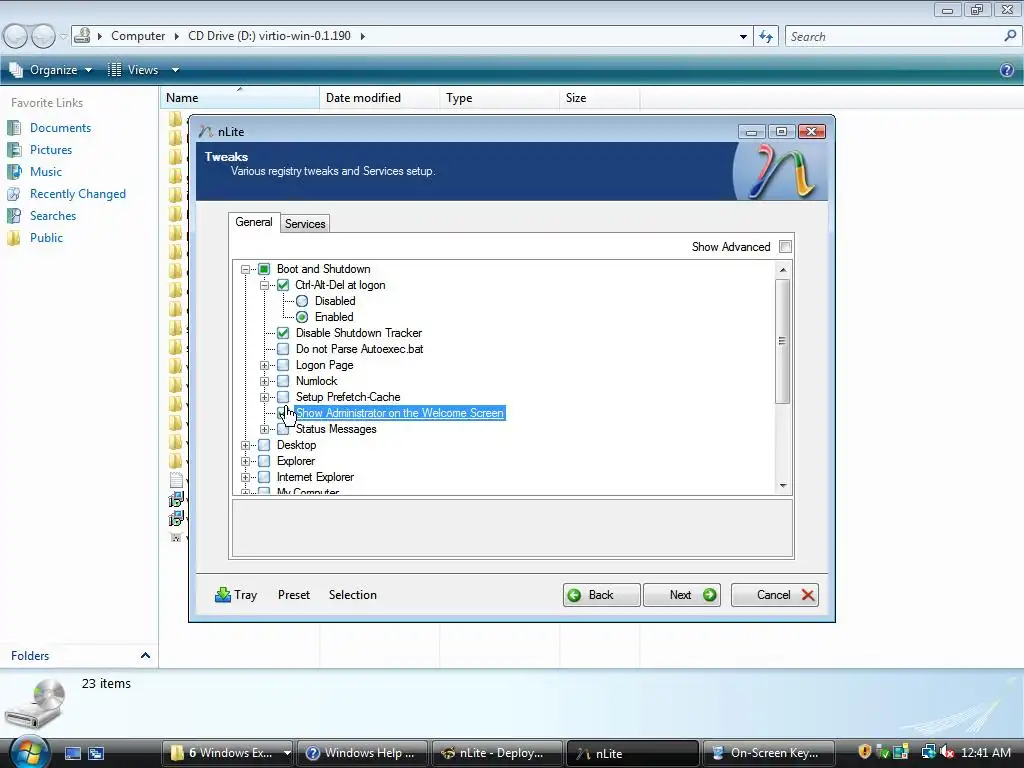Proceed with the Next button
Screen dimensions: 1024x768
[682, 595]
